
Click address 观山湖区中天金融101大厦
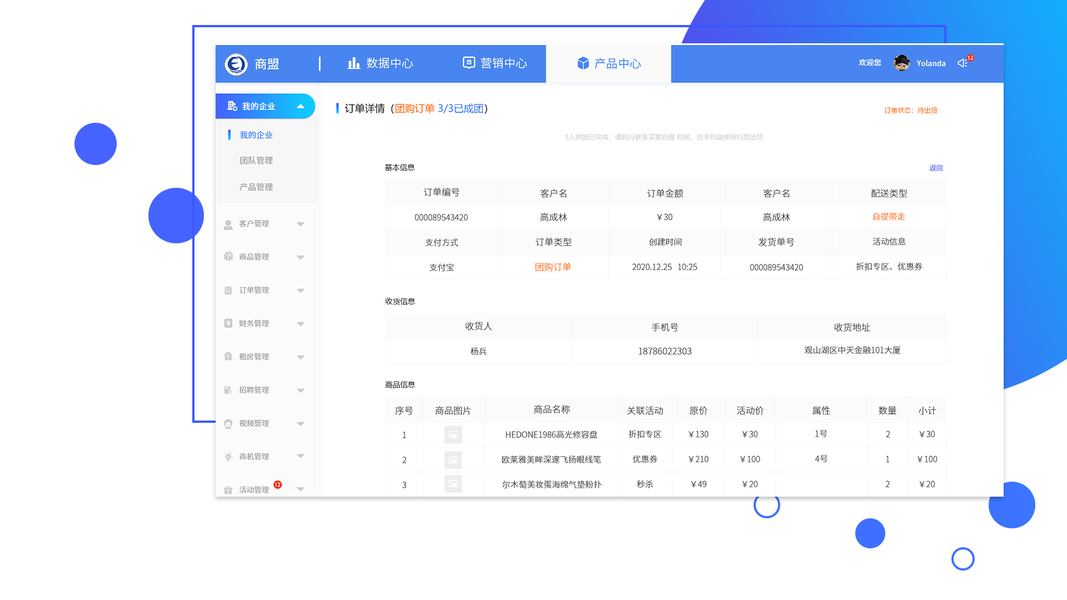click(x=852, y=350)
